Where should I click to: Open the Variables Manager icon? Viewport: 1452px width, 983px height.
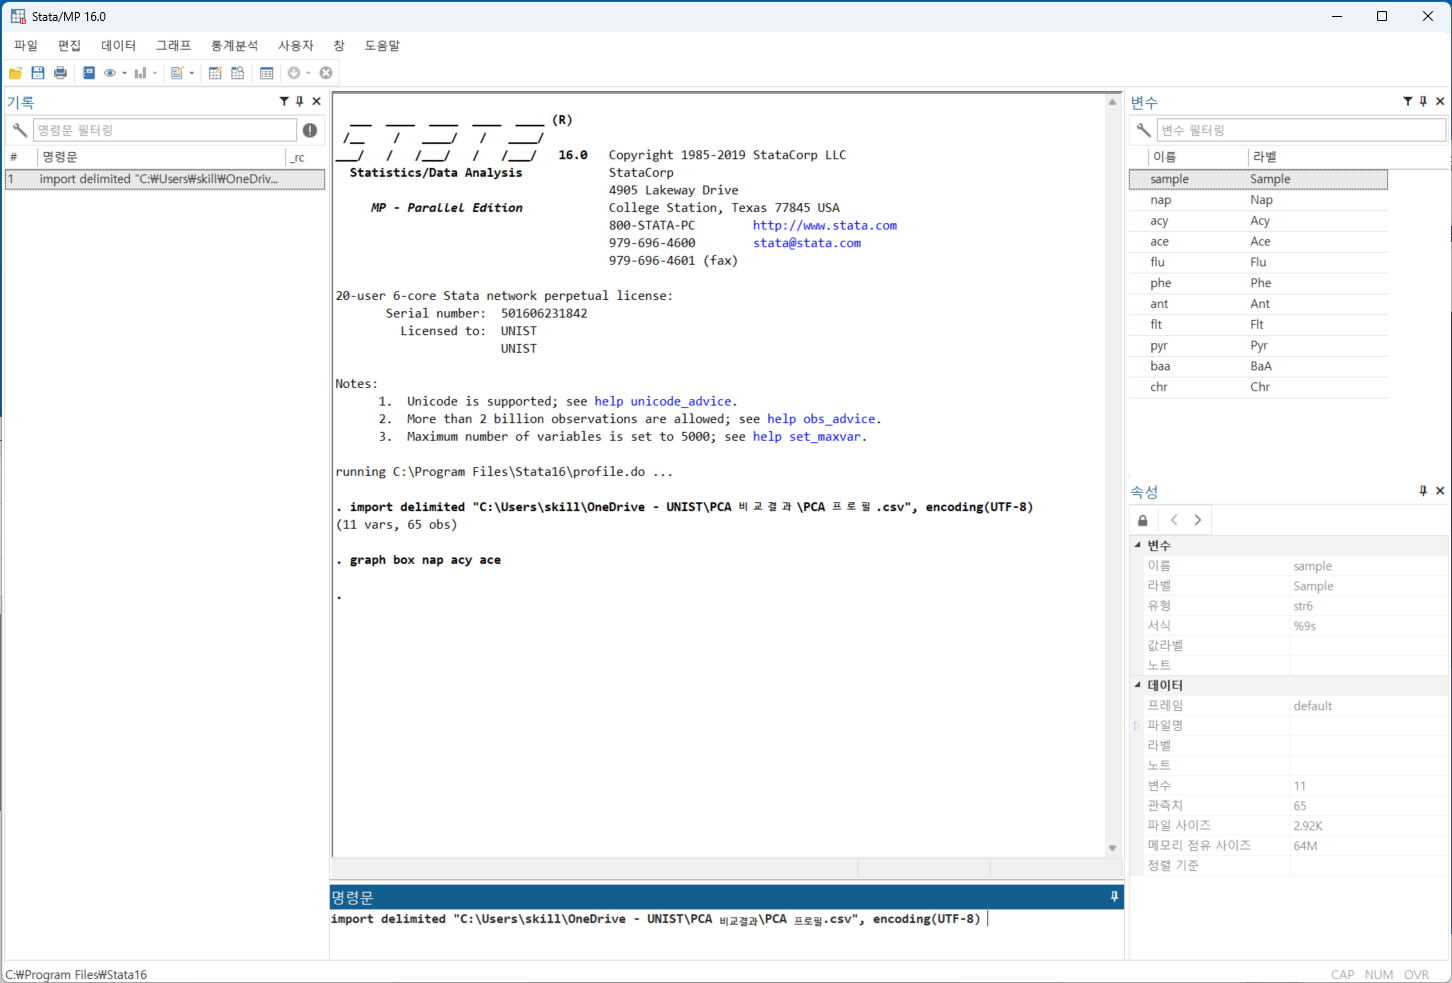pyautogui.click(x=266, y=73)
